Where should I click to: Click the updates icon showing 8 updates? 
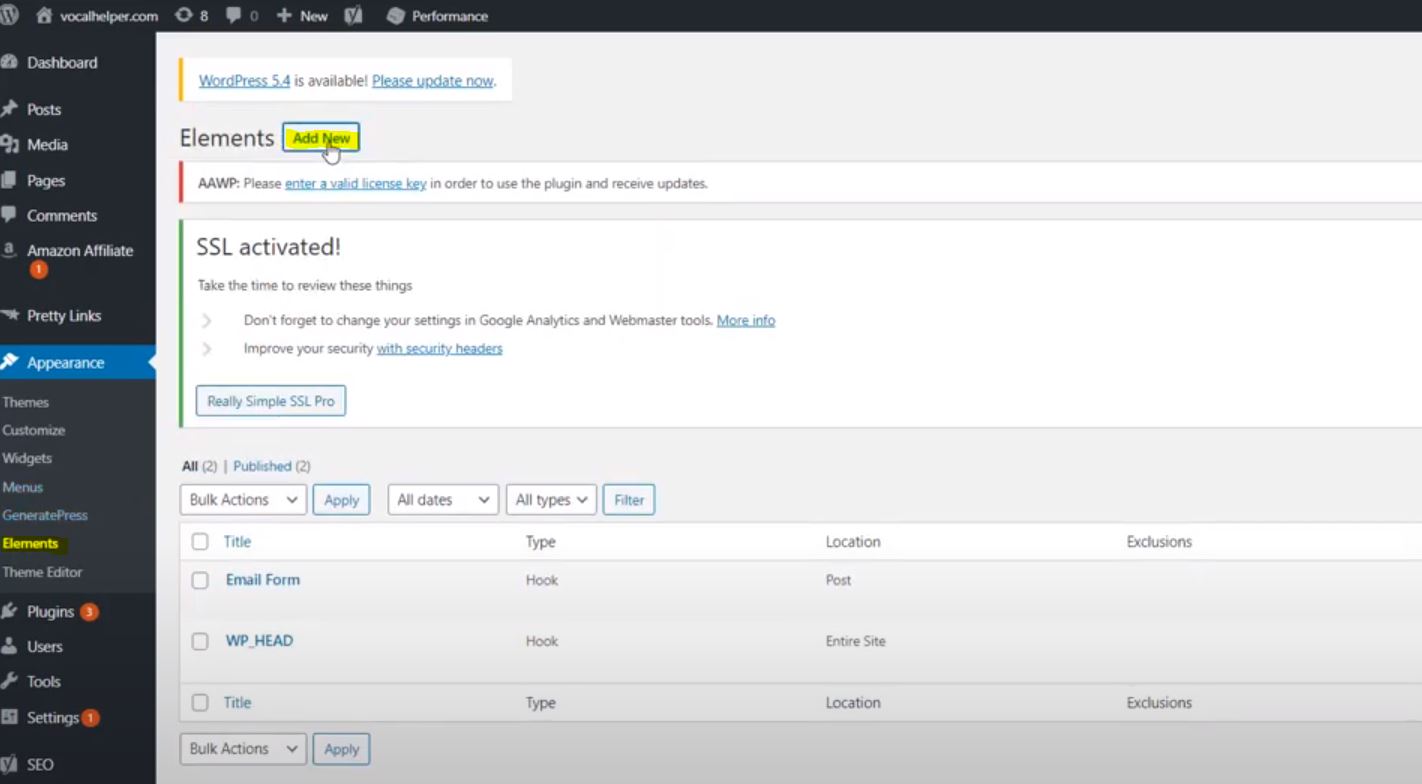coord(182,15)
